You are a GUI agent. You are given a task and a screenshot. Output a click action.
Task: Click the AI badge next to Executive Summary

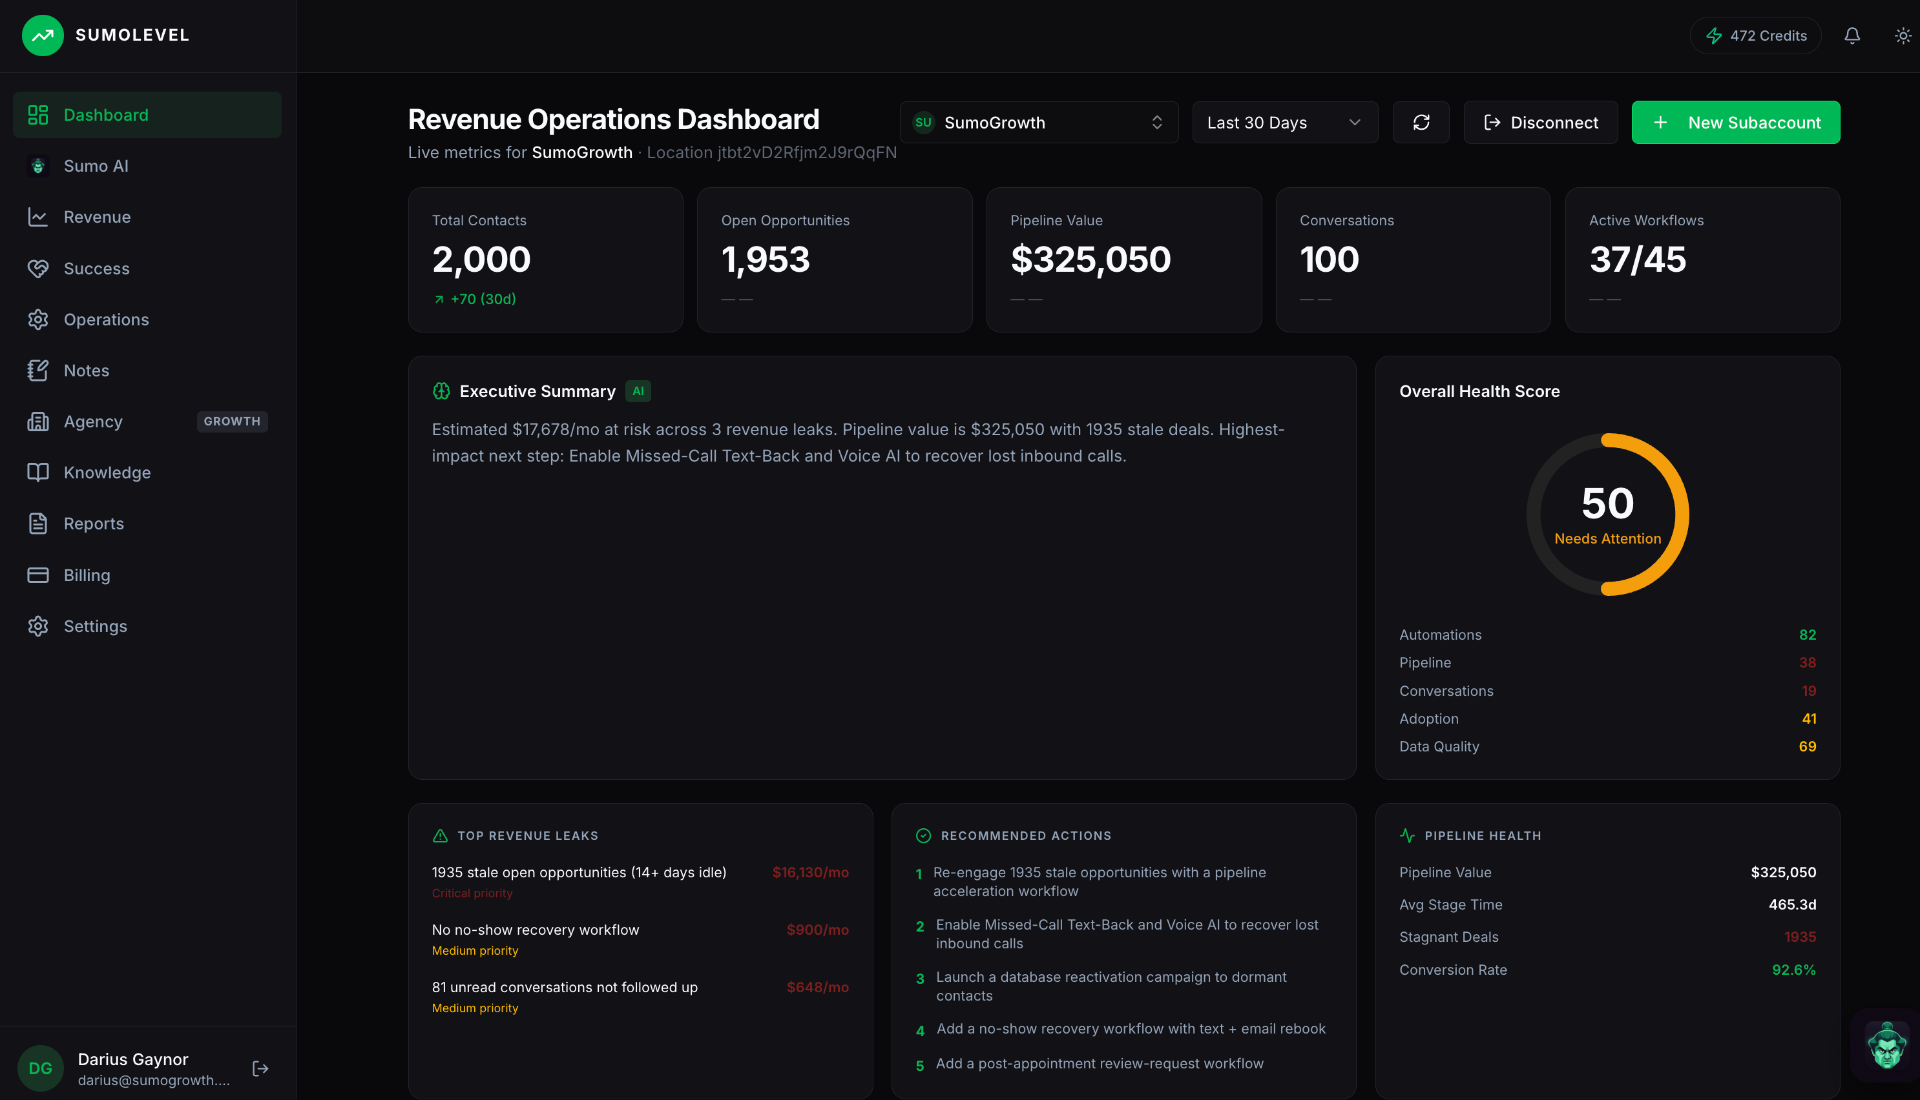[638, 391]
